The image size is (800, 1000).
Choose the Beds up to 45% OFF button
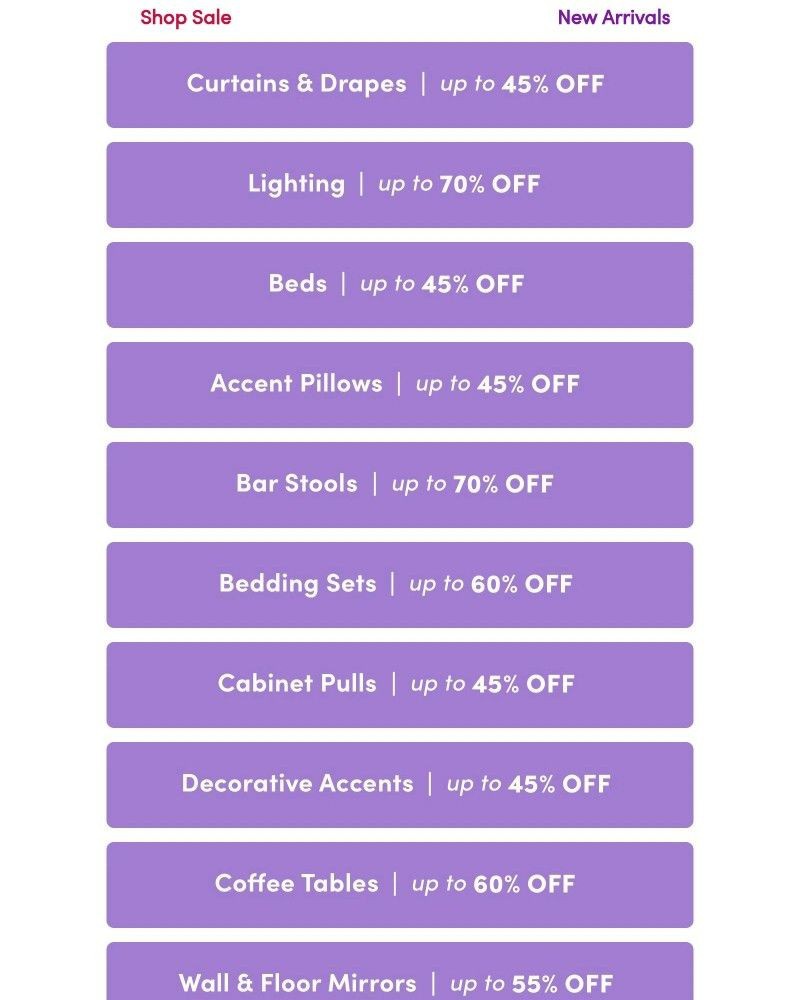click(x=400, y=285)
